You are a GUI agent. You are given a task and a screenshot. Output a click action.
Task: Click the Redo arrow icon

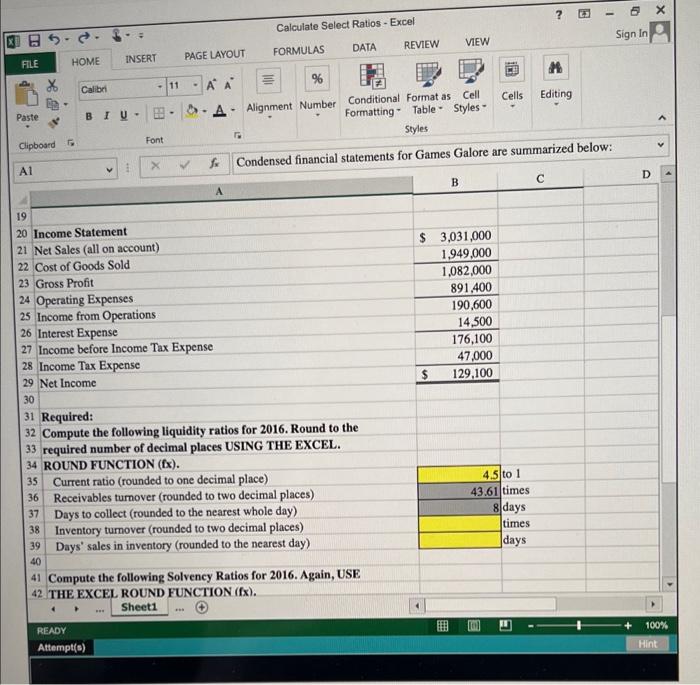coord(84,38)
